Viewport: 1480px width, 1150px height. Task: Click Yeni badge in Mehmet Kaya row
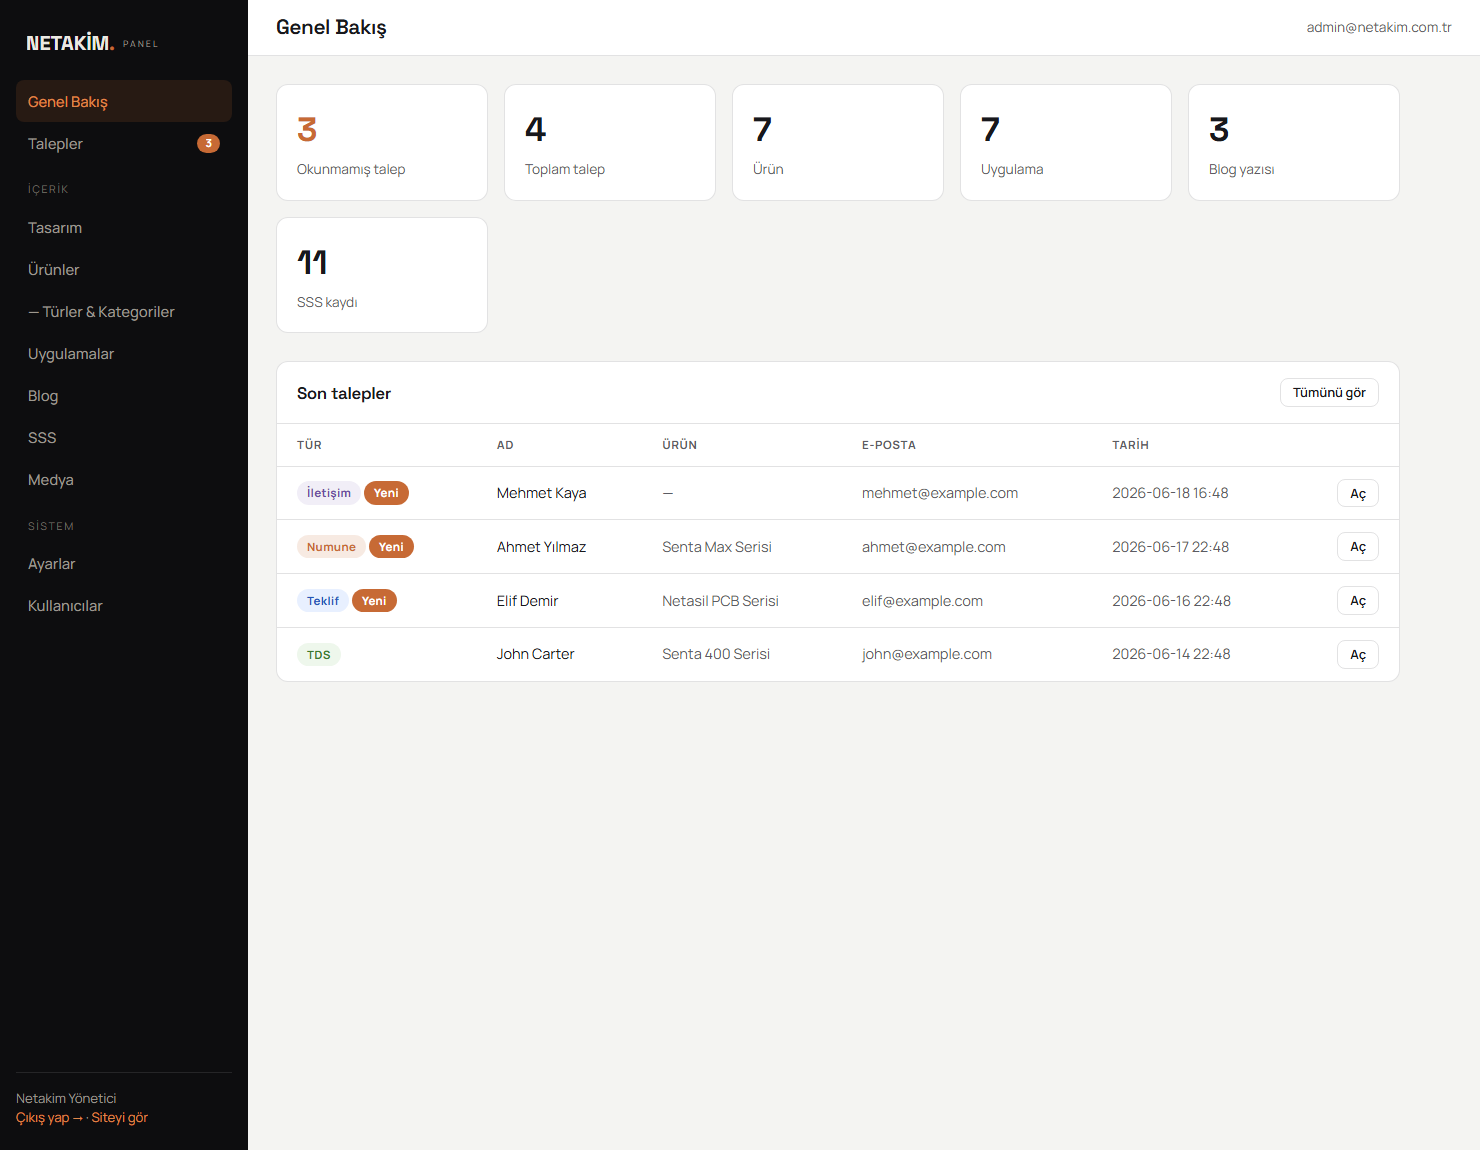(x=386, y=493)
